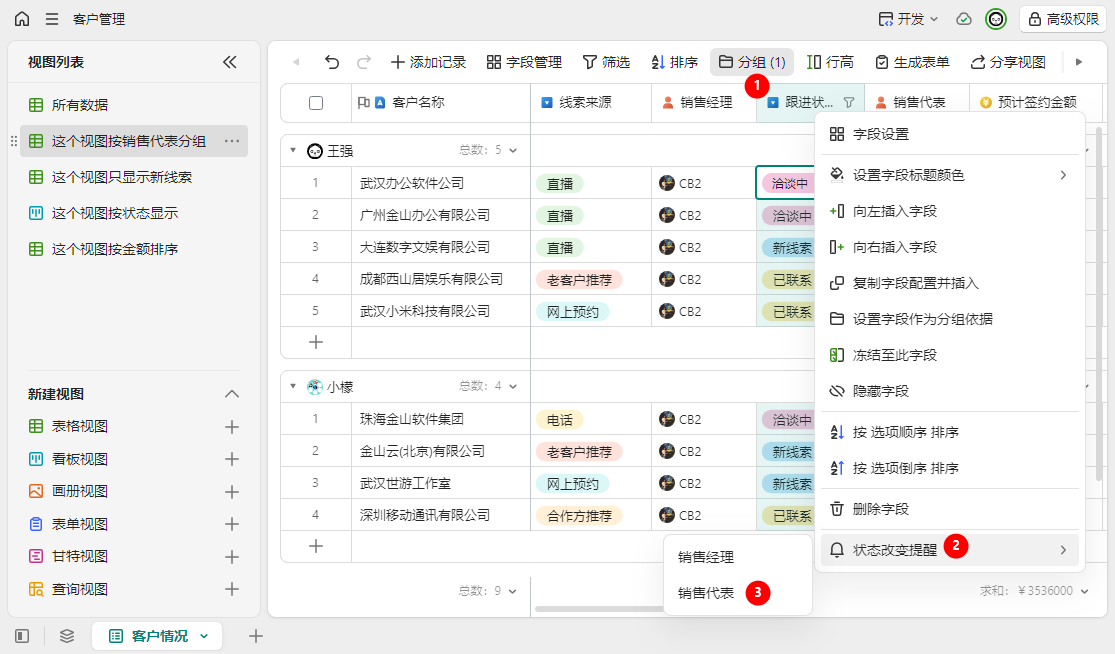Click the home icon
Screen dimensions: 1115x654
(22, 19)
